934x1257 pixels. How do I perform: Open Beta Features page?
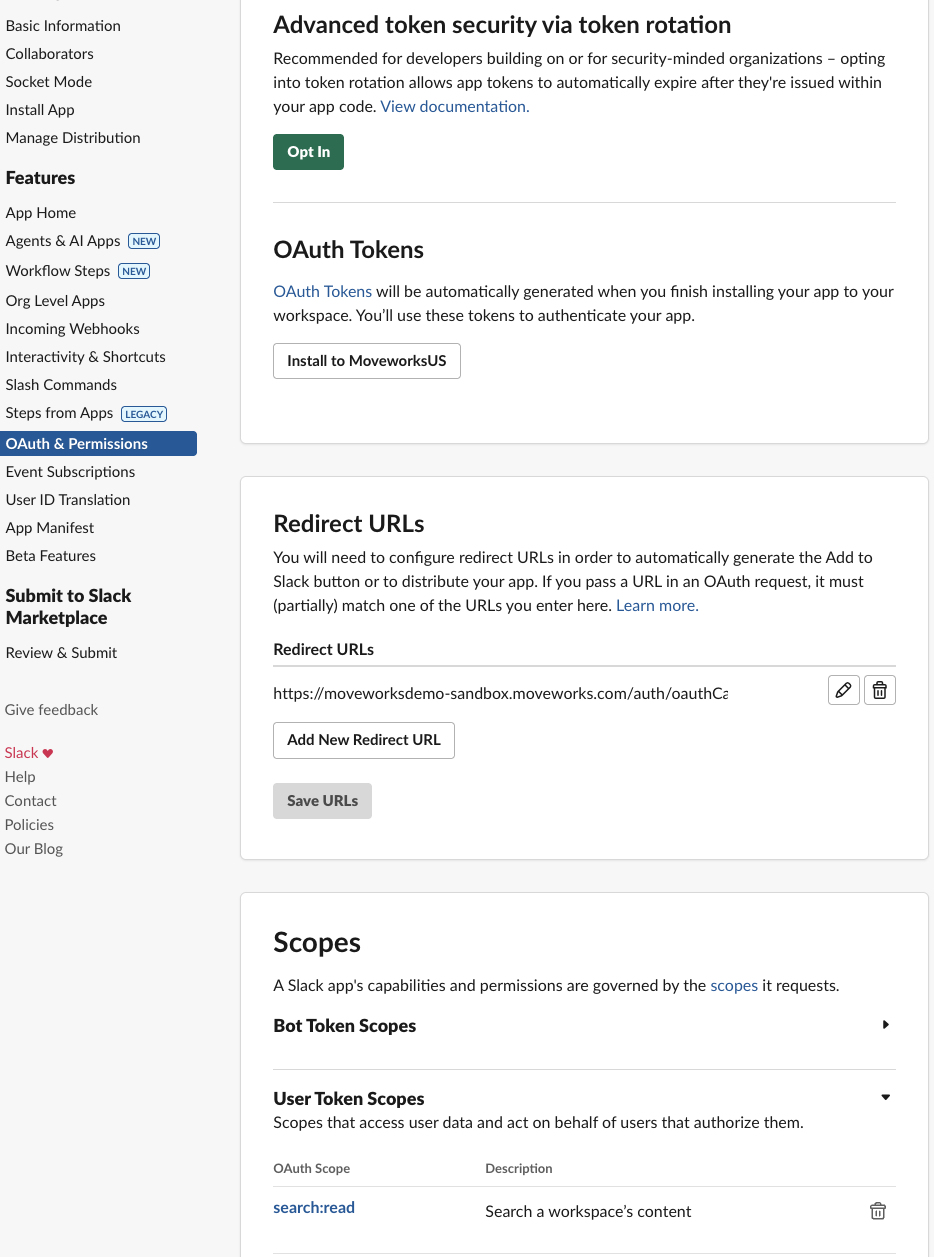pyautogui.click(x=51, y=556)
